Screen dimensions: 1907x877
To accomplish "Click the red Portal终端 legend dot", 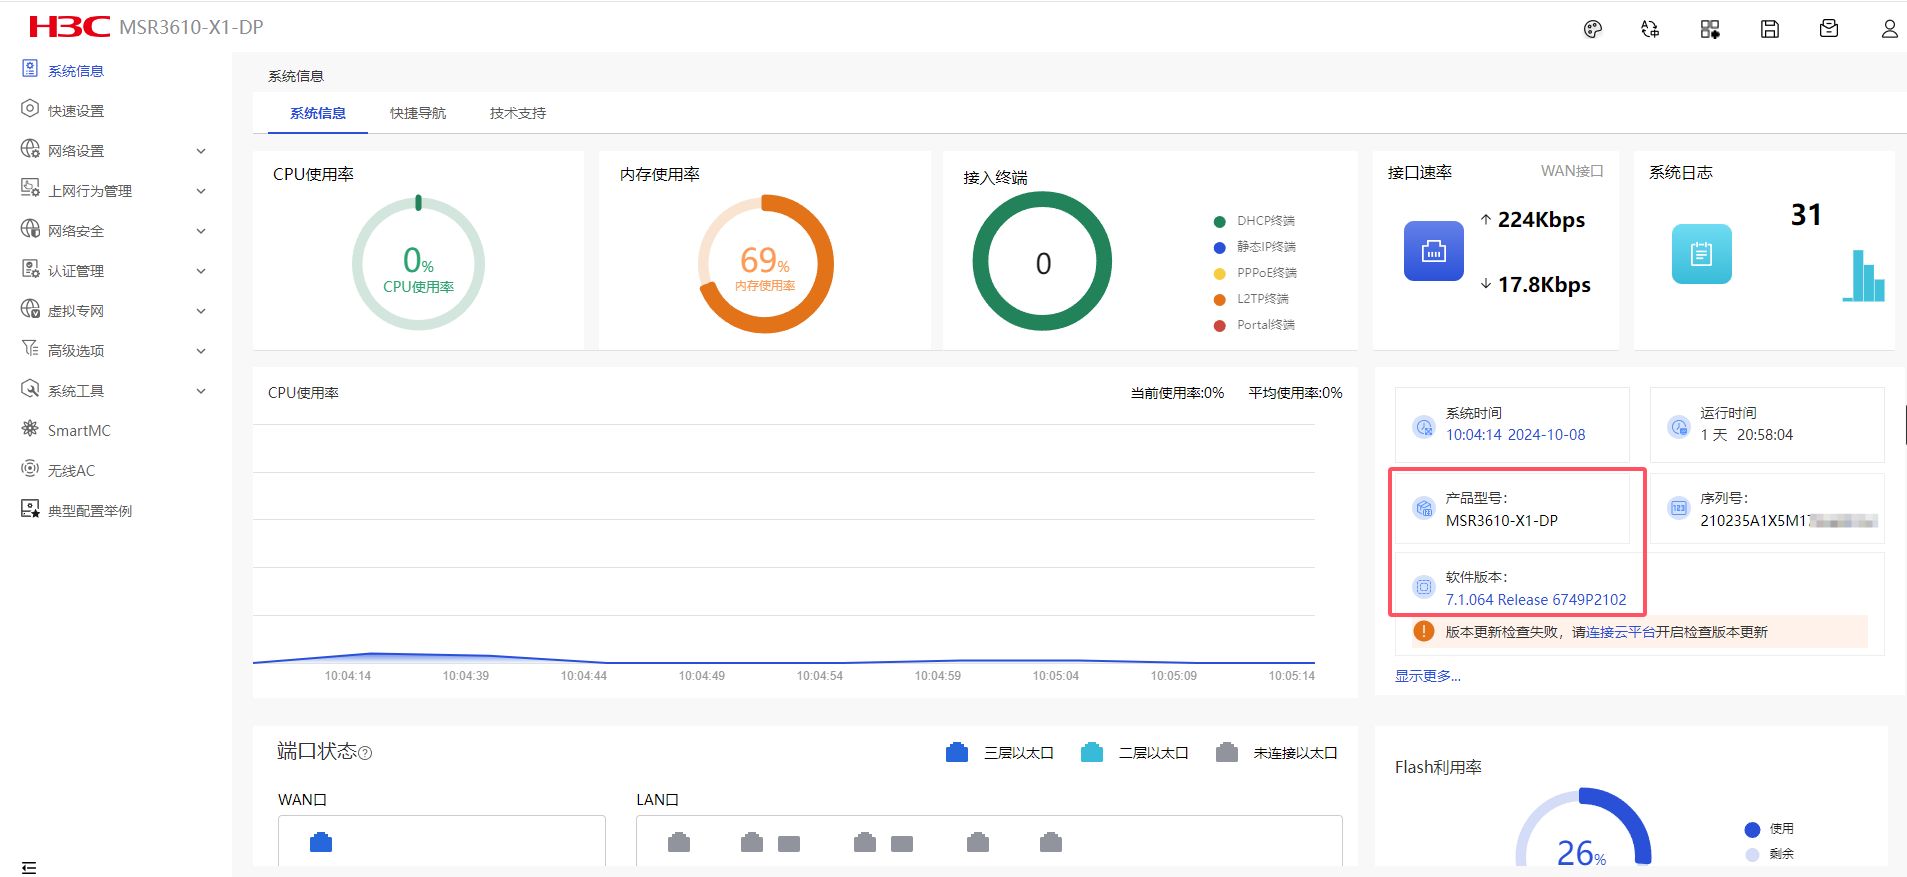I will point(1219,326).
